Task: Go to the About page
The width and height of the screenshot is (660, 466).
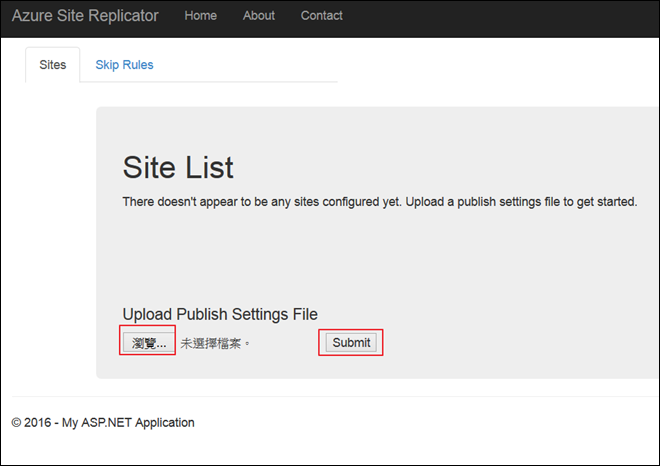Action: (x=258, y=16)
